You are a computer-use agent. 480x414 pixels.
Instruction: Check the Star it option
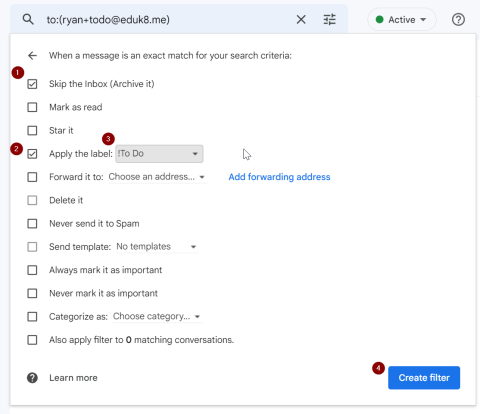32,130
